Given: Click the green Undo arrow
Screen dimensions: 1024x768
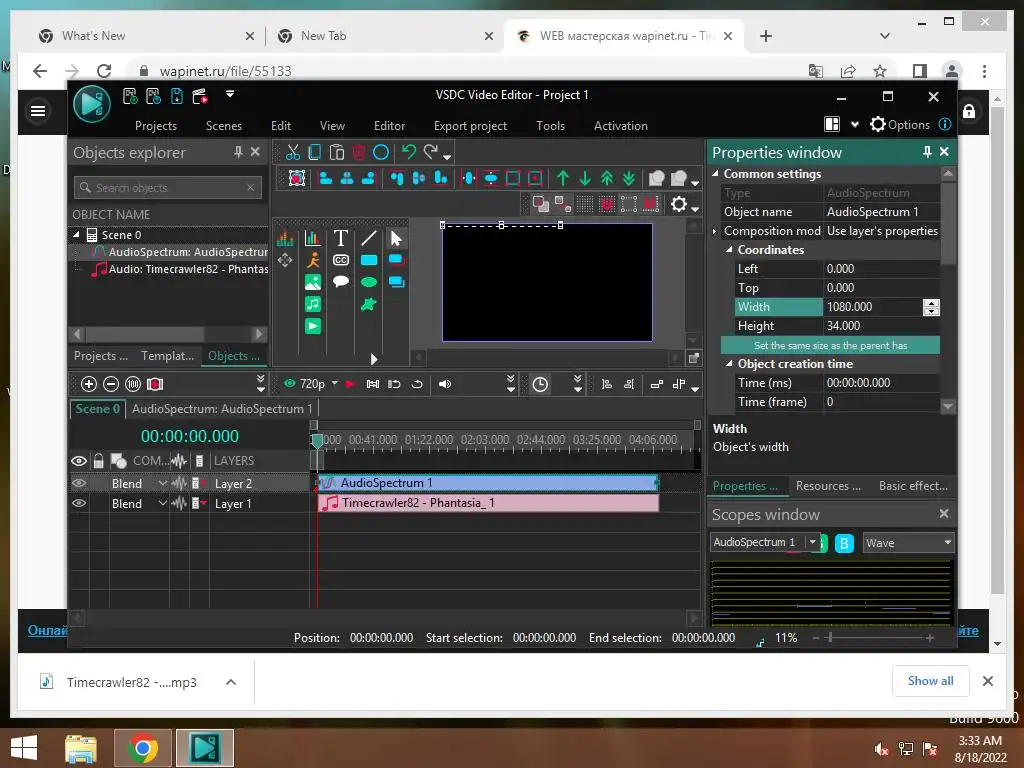Looking at the screenshot, I should (409, 152).
